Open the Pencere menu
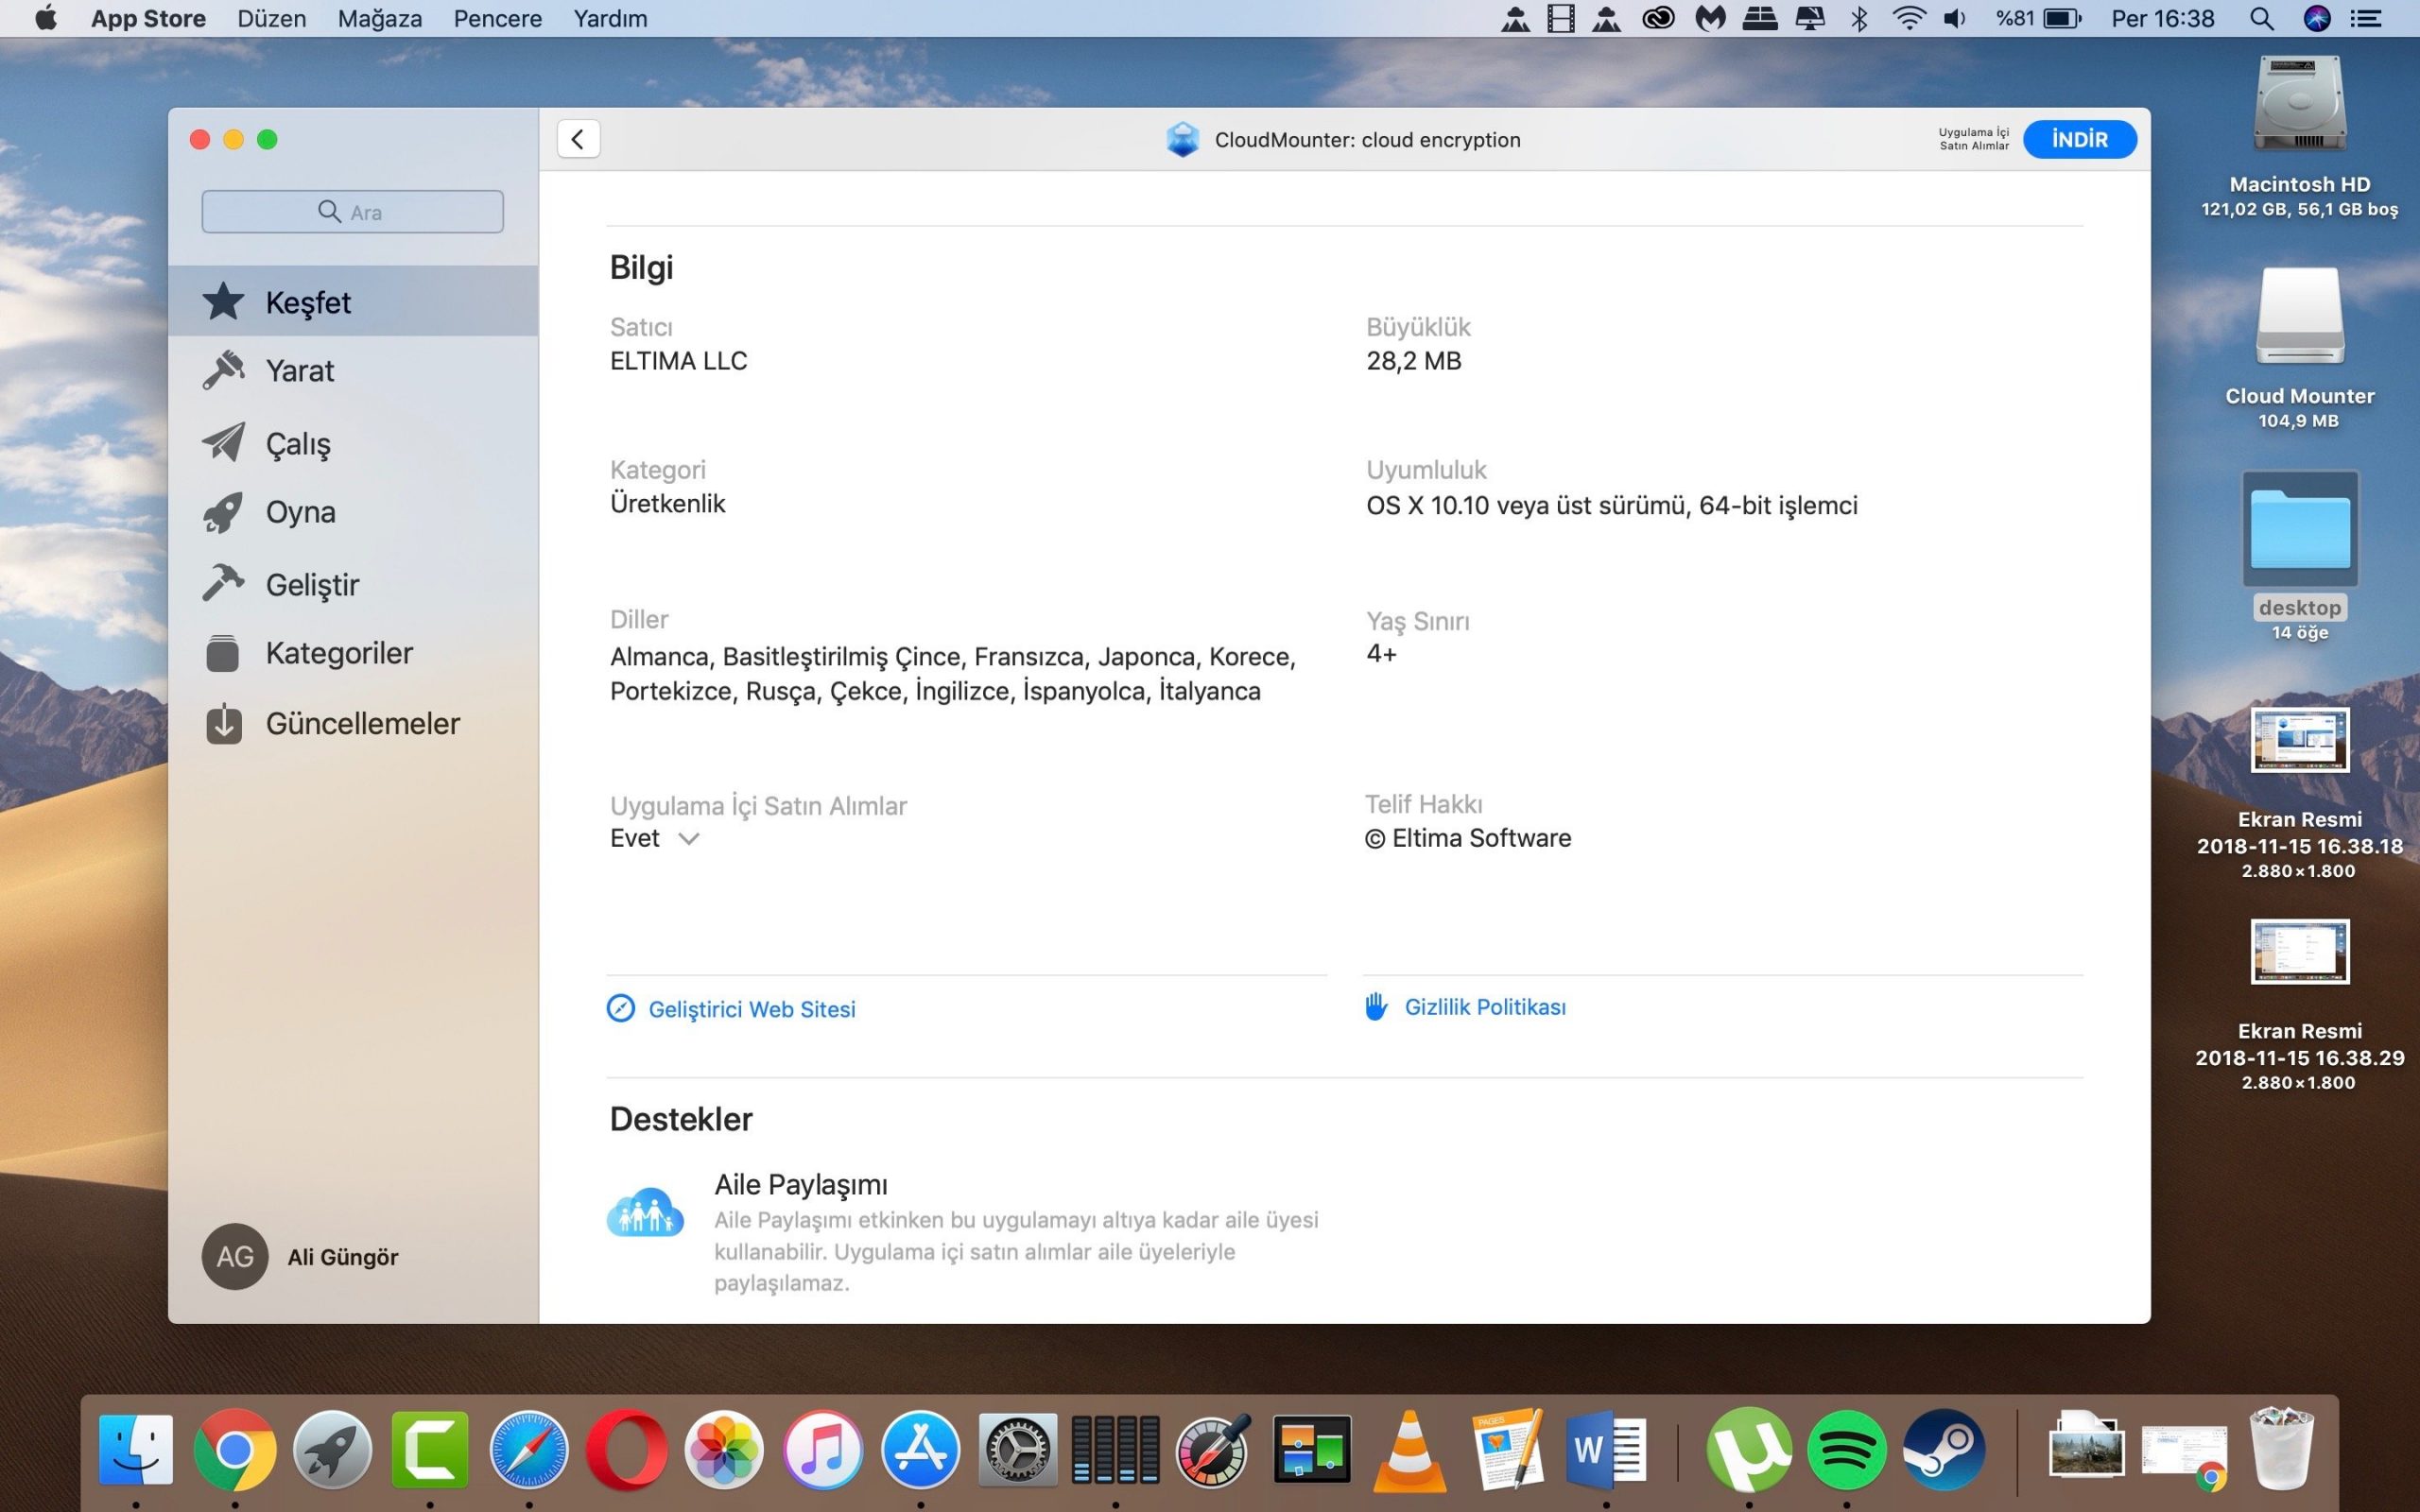This screenshot has width=2420, height=1512. tap(497, 18)
